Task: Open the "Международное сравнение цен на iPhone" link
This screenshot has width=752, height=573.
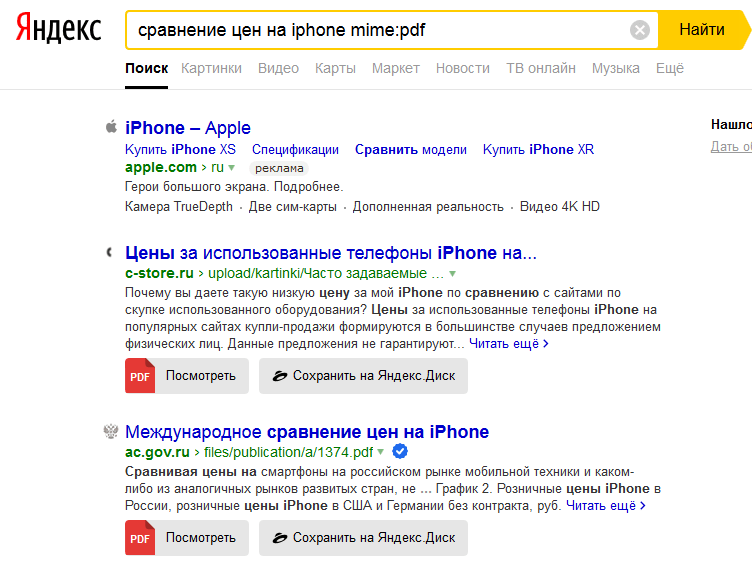Action: [307, 432]
